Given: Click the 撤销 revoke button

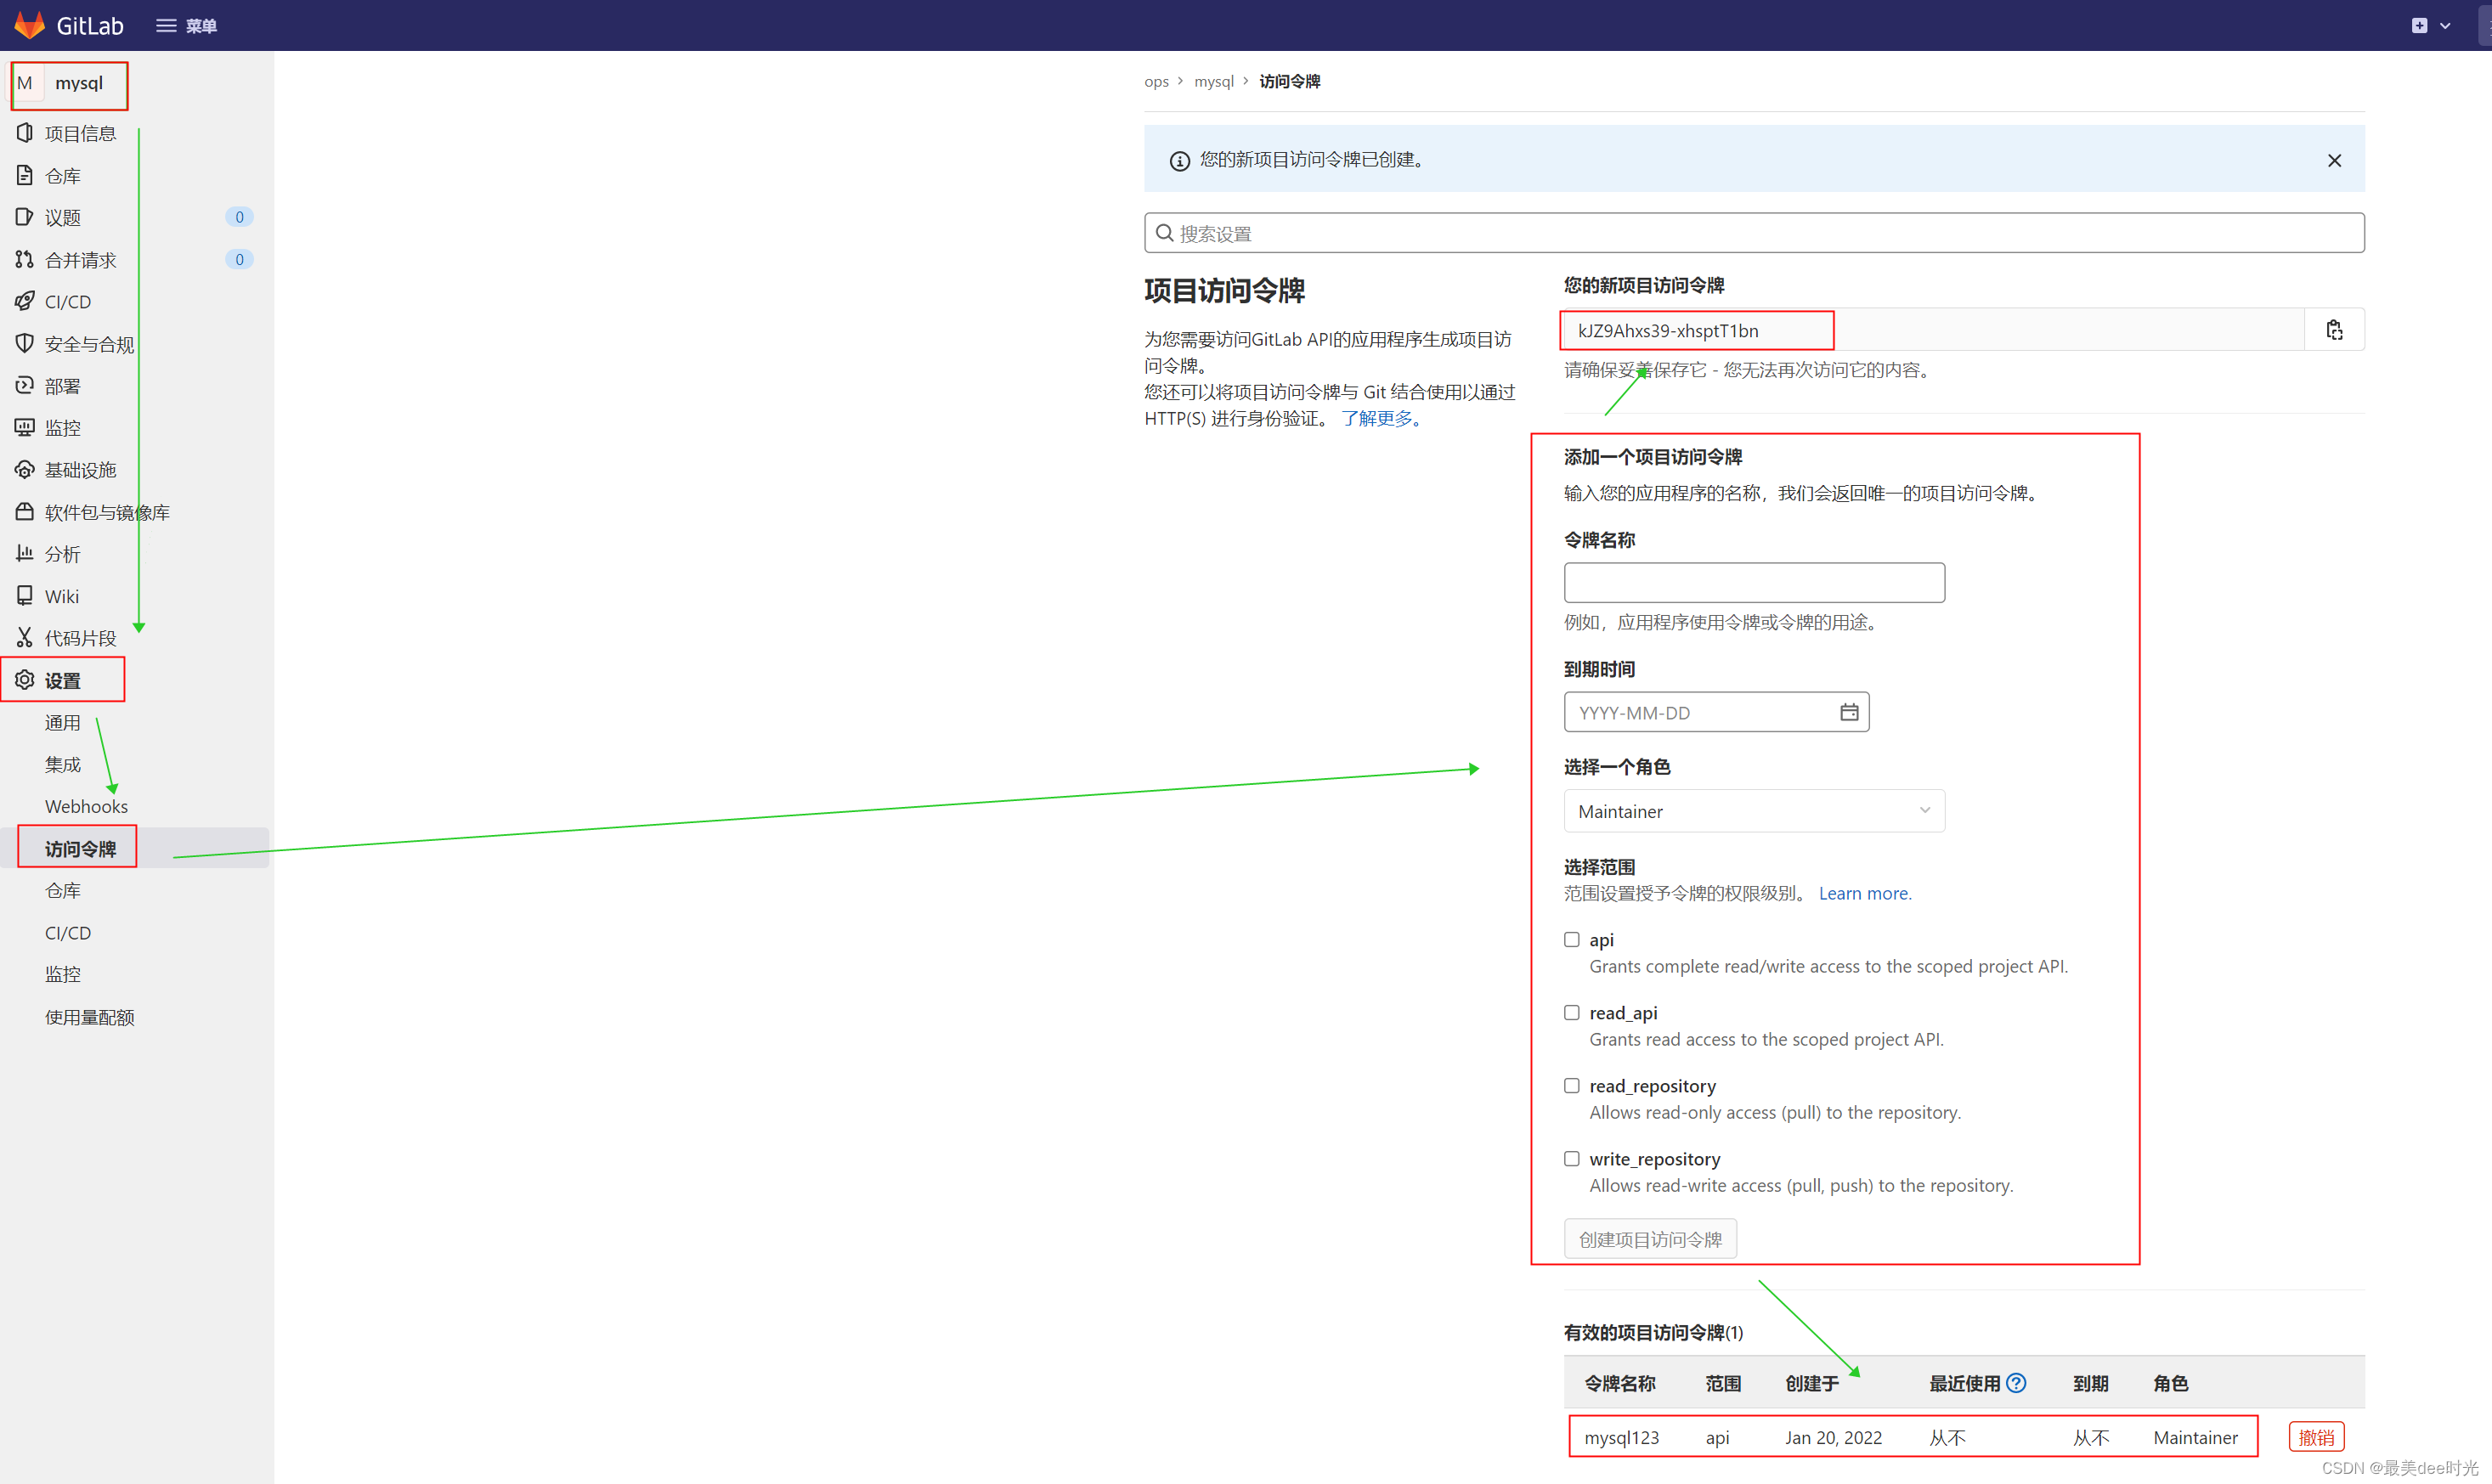Looking at the screenshot, I should (2315, 1437).
